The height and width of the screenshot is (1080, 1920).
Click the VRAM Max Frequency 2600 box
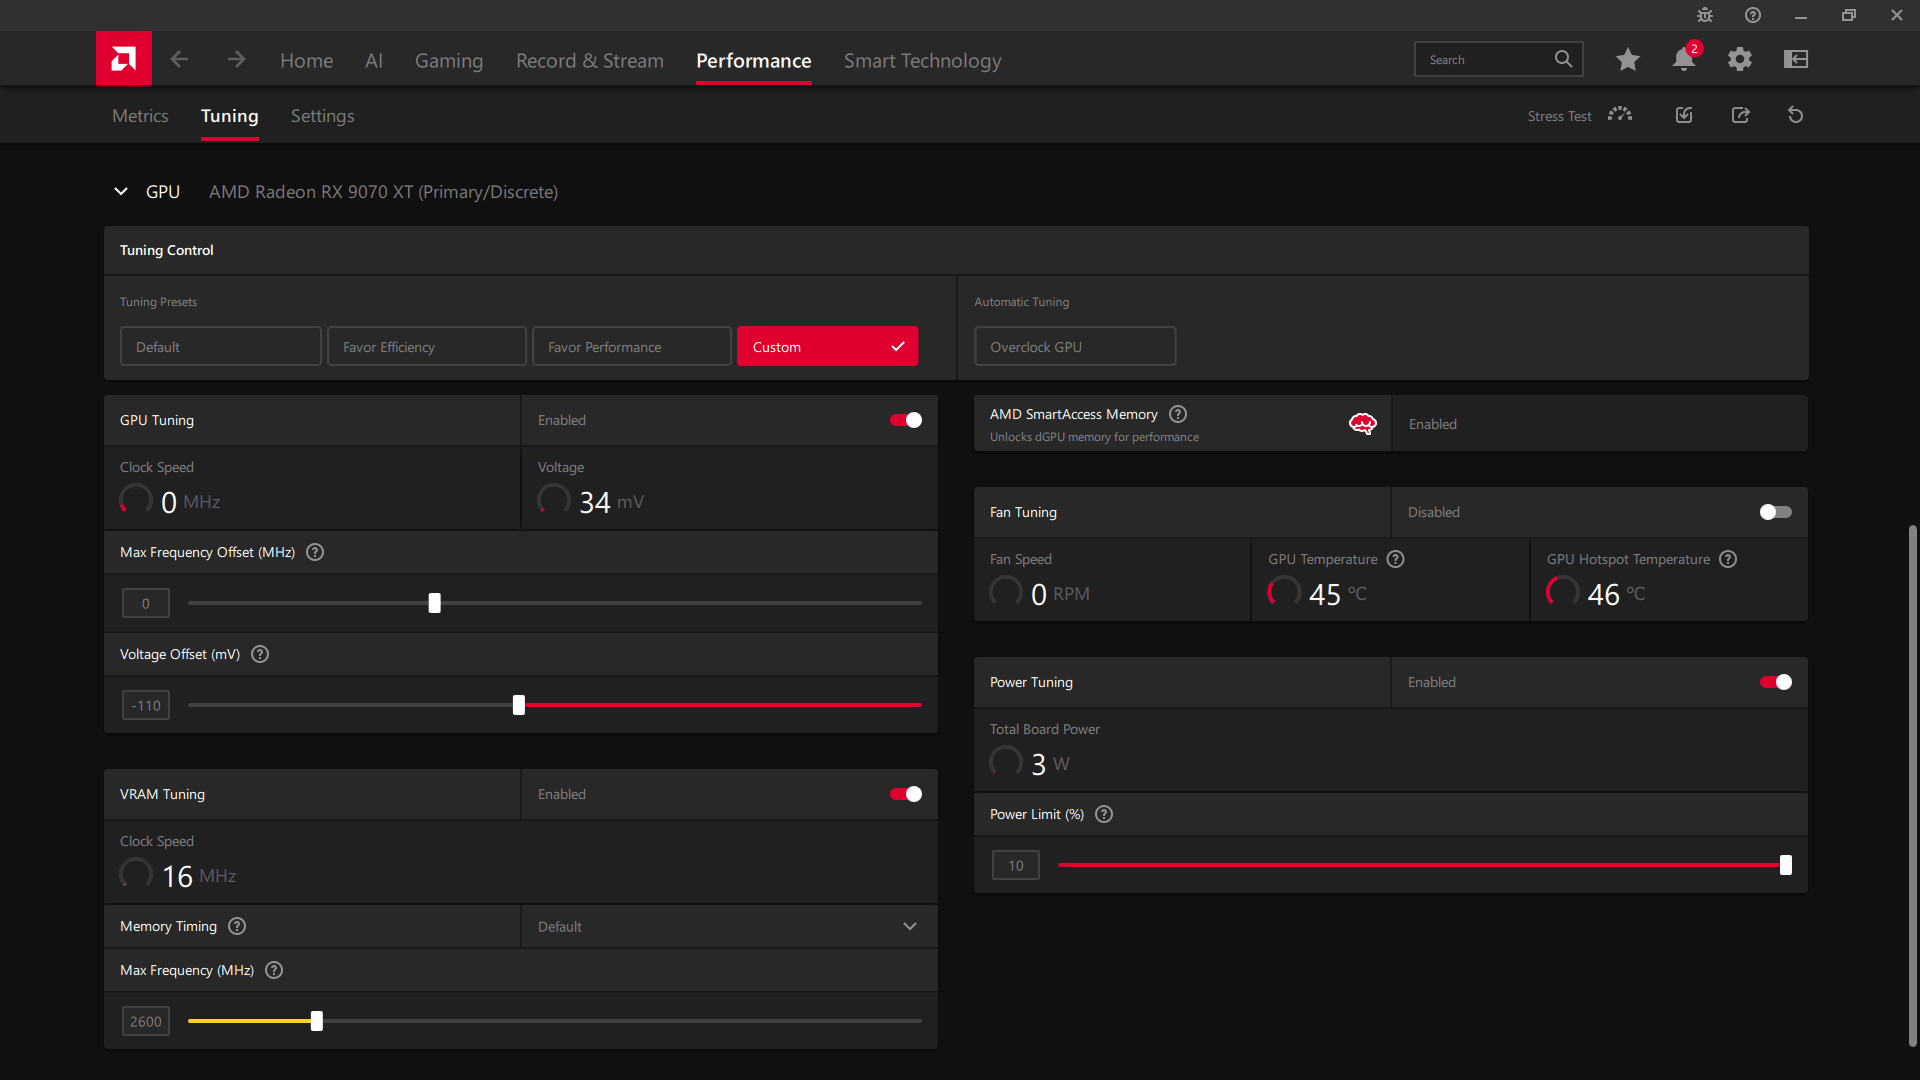[146, 1021]
